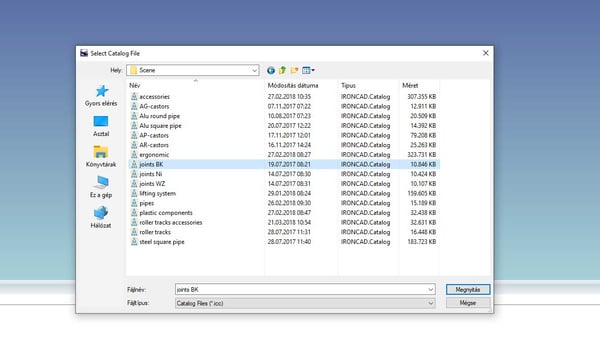The height and width of the screenshot is (362, 600).
Task: Select the Alu round pipe file icon
Action: click(134, 116)
